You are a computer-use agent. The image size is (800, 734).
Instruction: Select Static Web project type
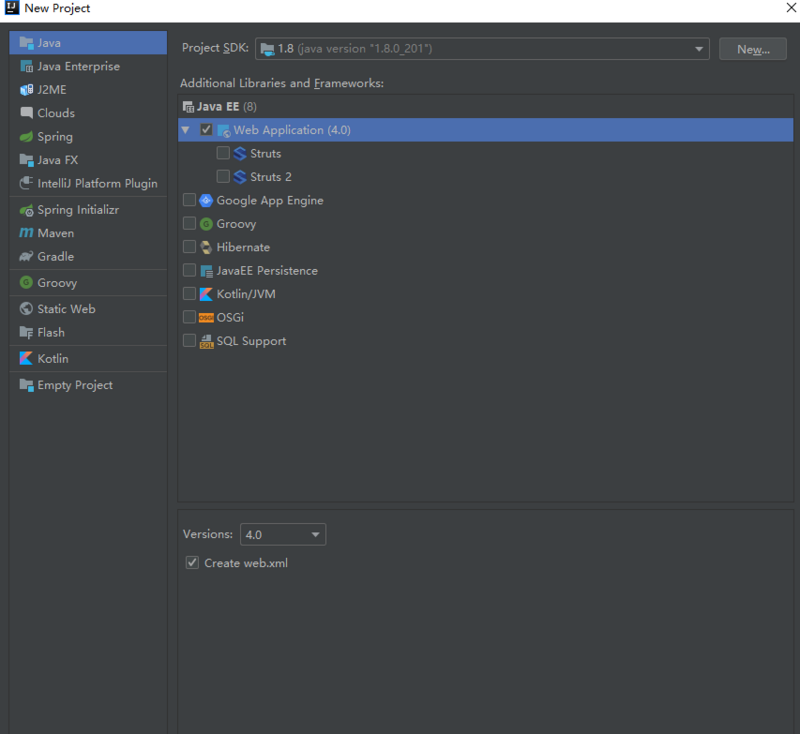click(x=88, y=309)
